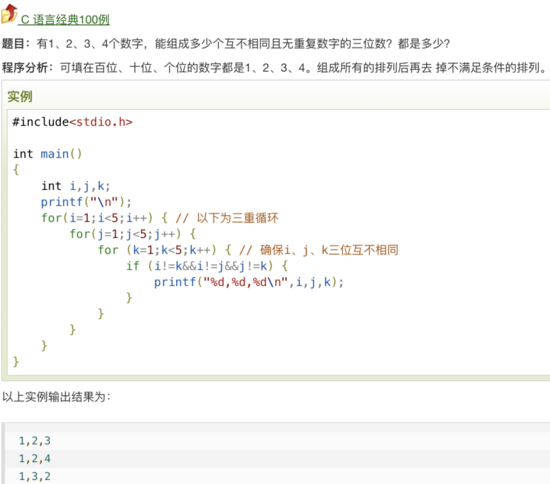Click the 'int main()' line
The height and width of the screenshot is (484, 550).
pos(47,154)
